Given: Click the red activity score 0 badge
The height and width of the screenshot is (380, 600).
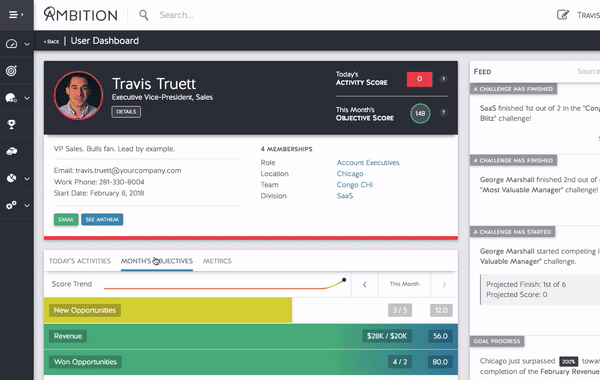Looking at the screenshot, I should point(419,79).
